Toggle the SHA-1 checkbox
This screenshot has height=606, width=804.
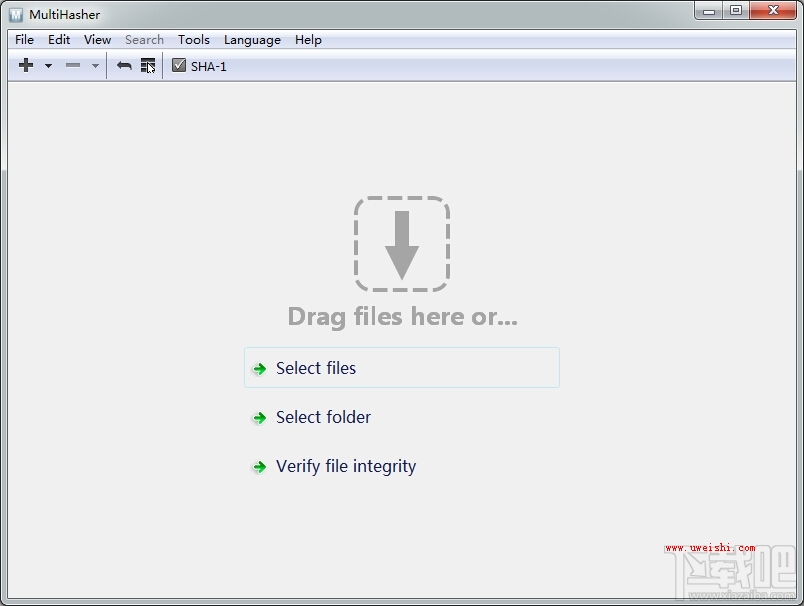pos(178,65)
